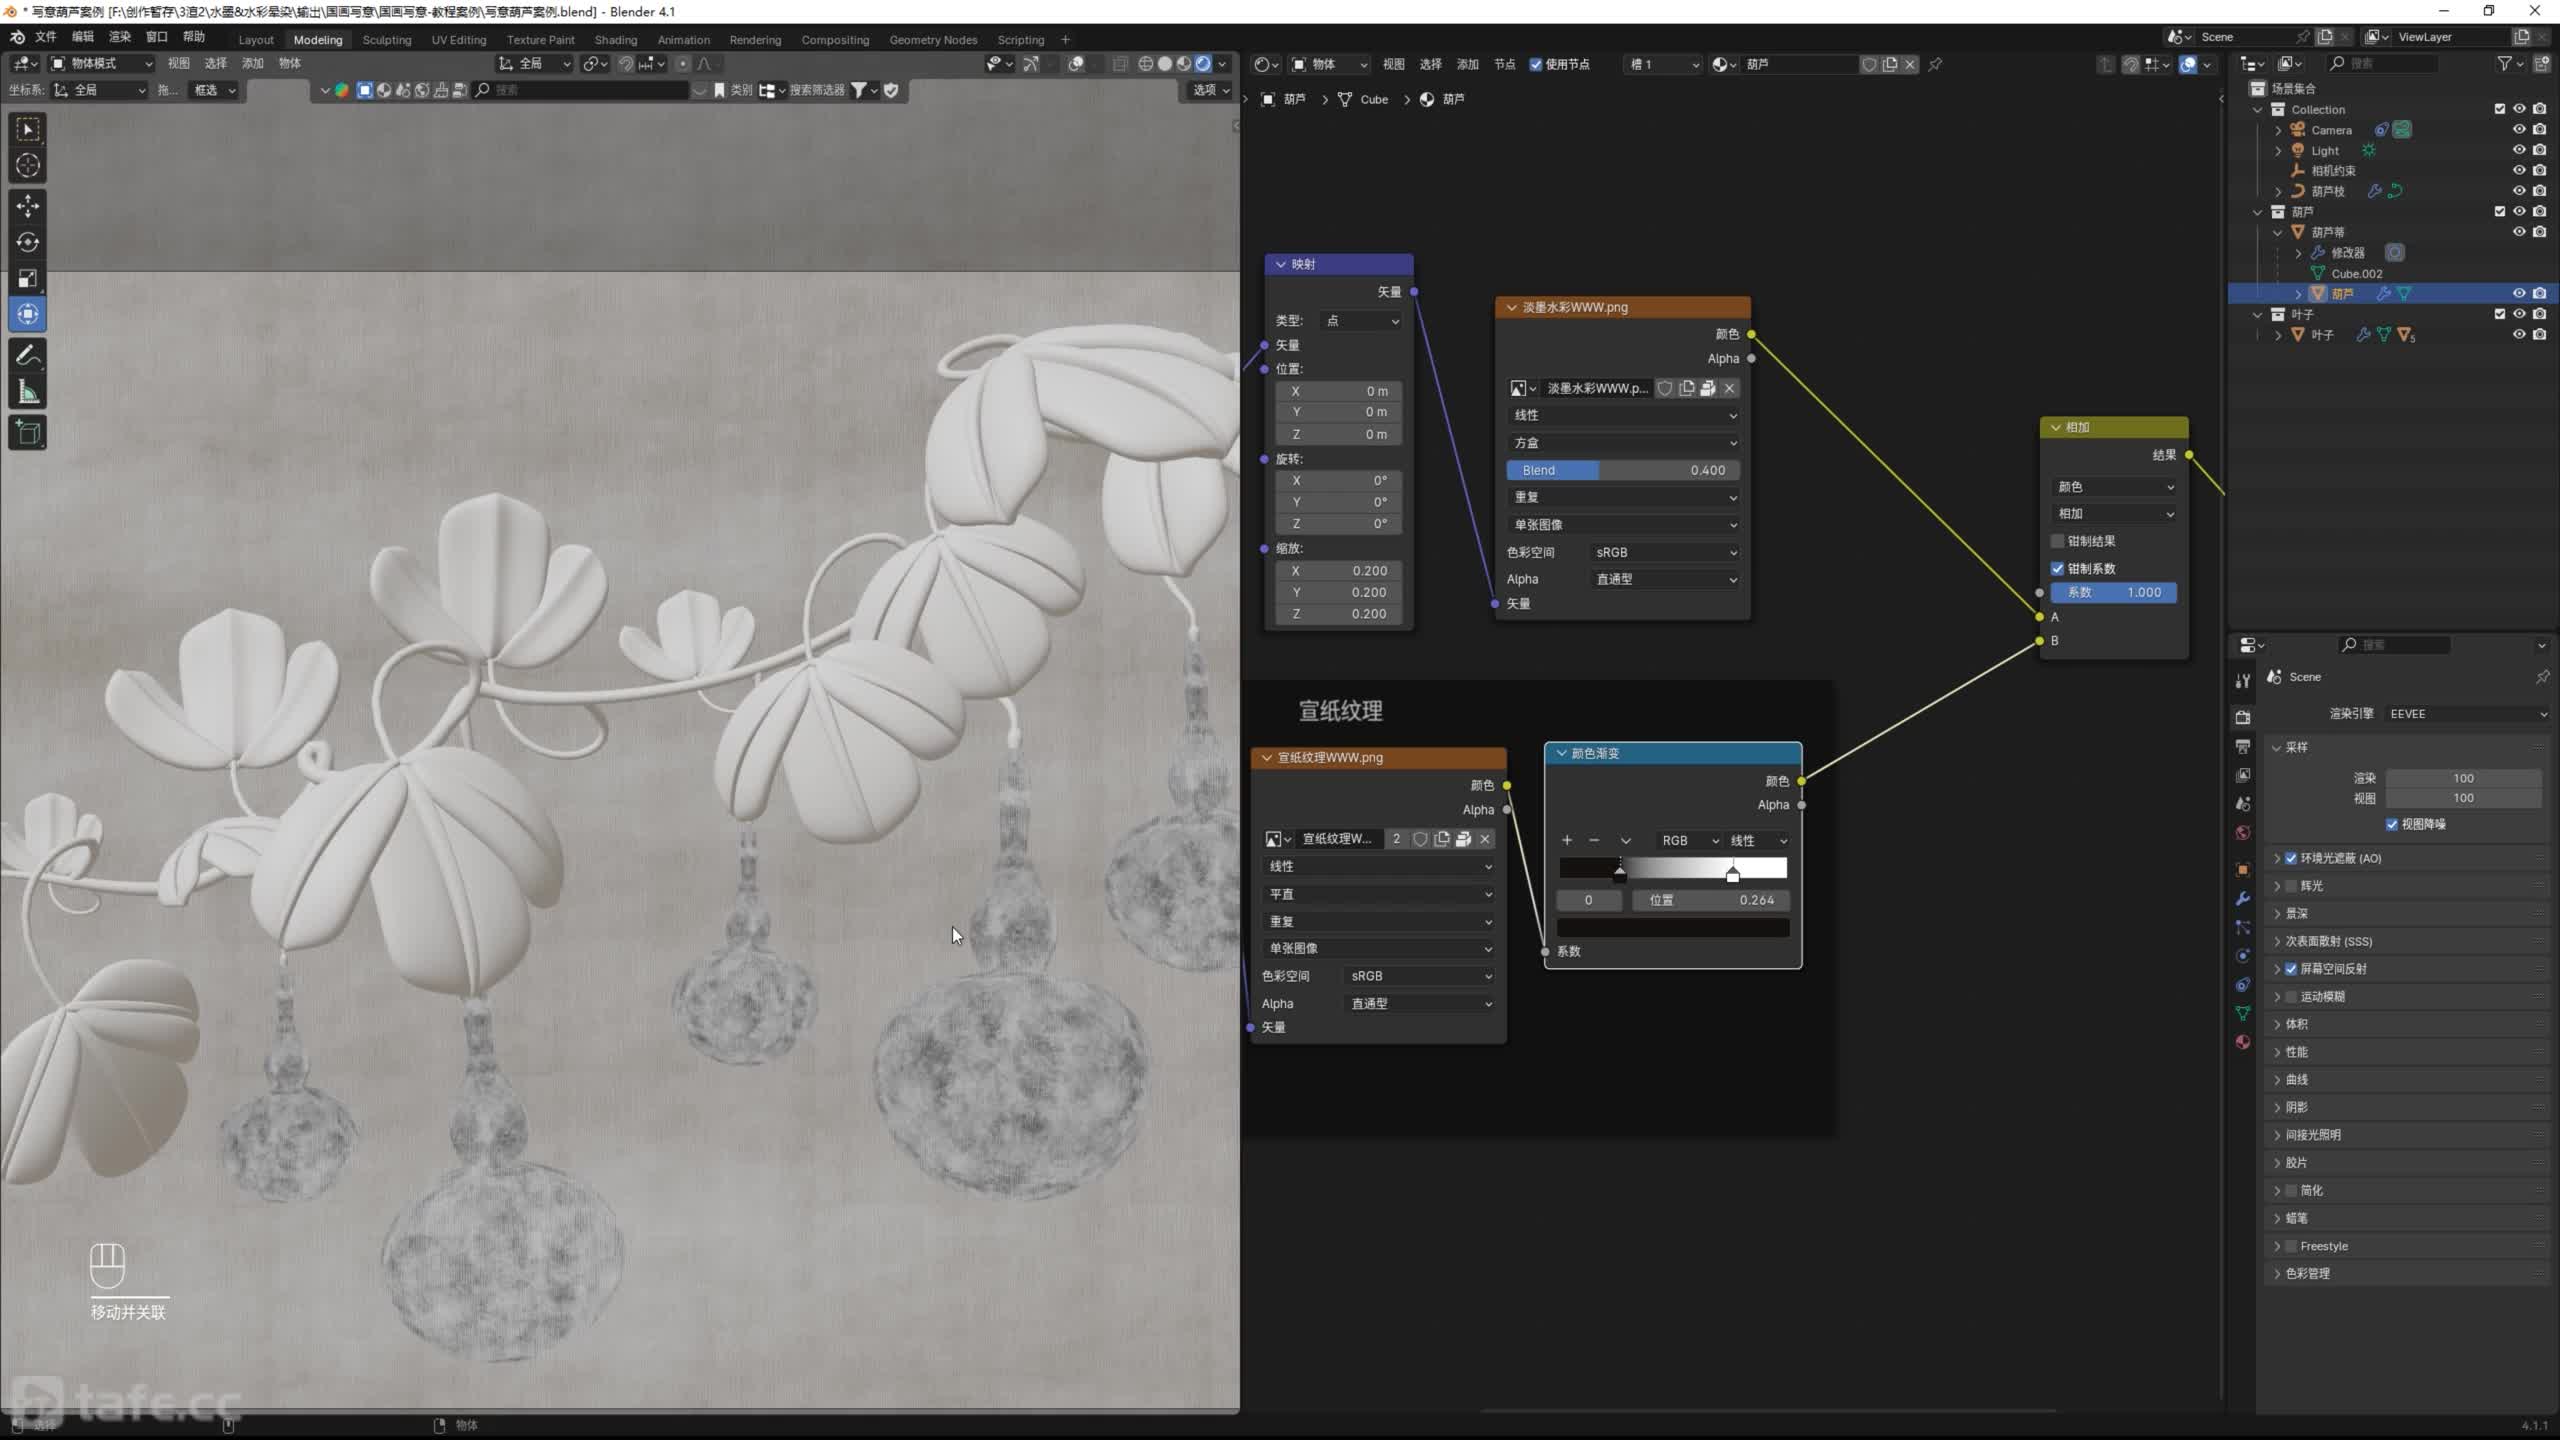The width and height of the screenshot is (2560, 1440).
Task: Open Material properties tab icon
Action: point(2243,1042)
